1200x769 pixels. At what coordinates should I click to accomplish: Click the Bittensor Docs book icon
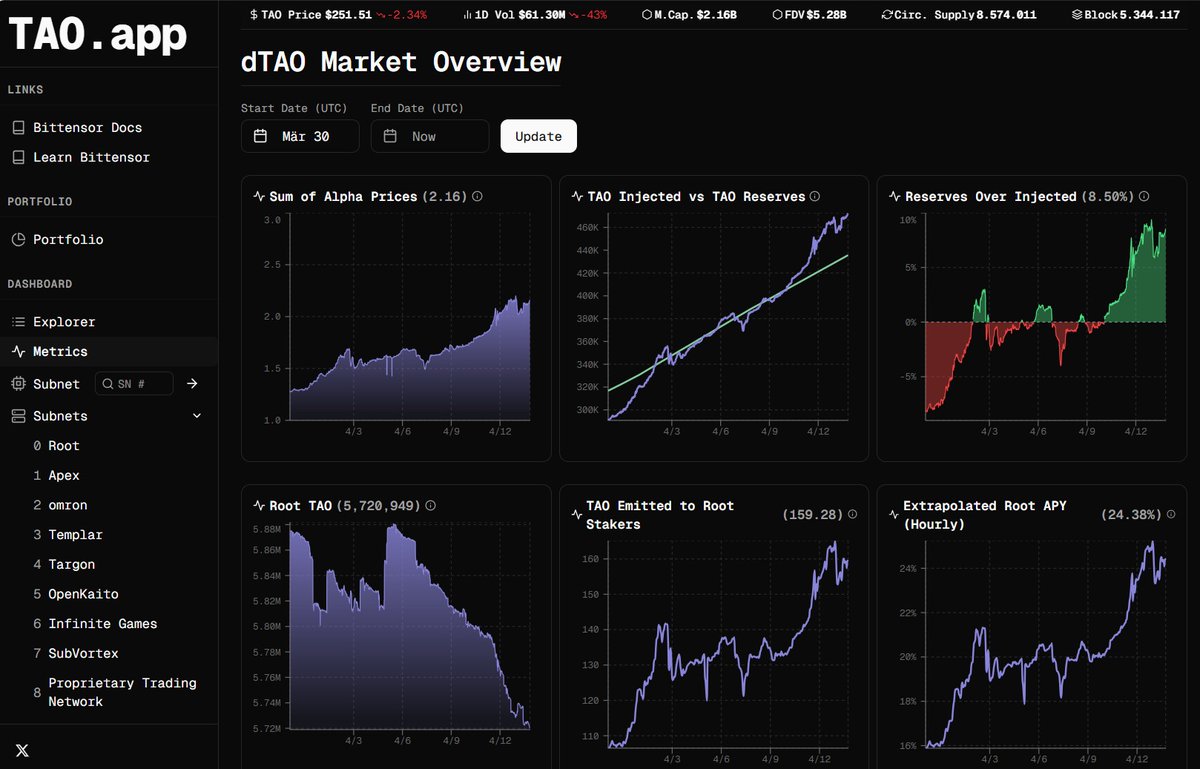pyautogui.click(x=18, y=128)
